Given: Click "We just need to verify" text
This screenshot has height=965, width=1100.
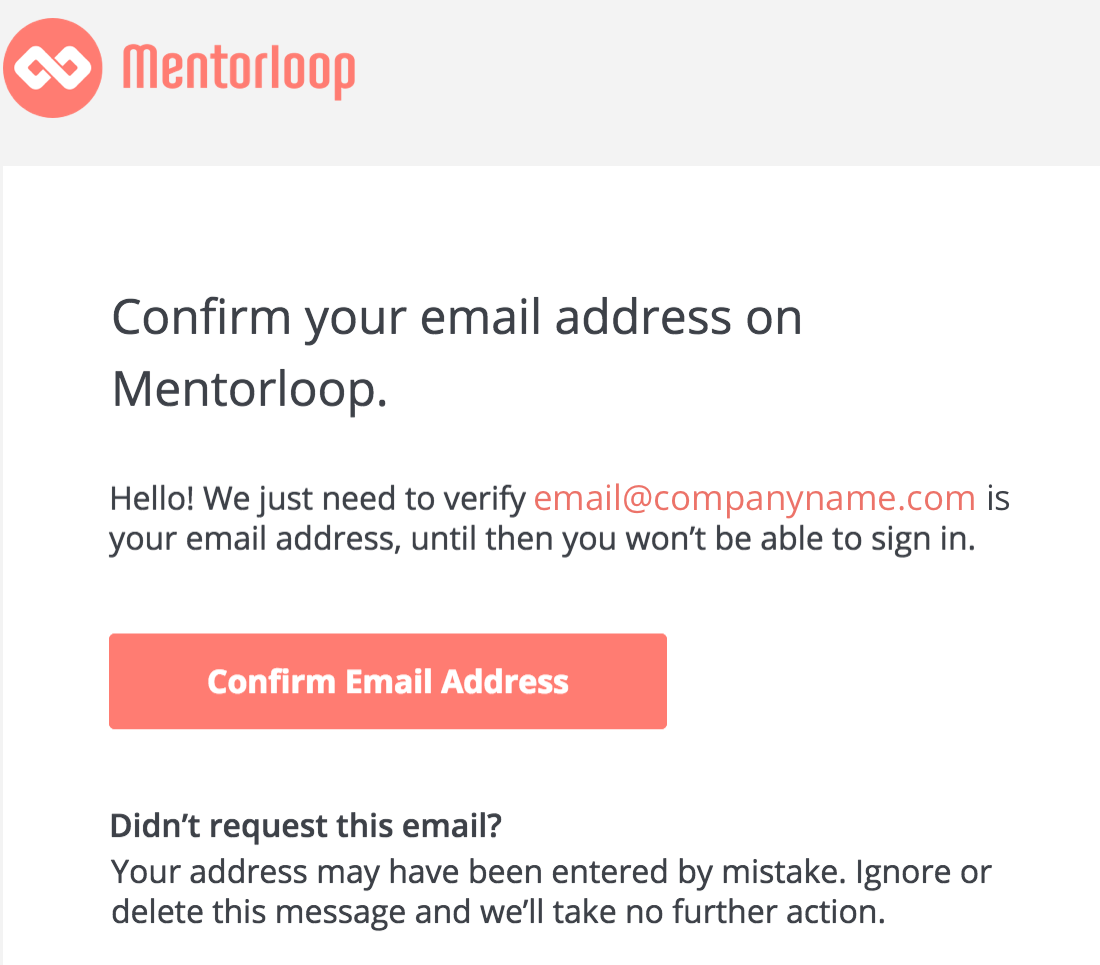Looking at the screenshot, I should point(364,499).
